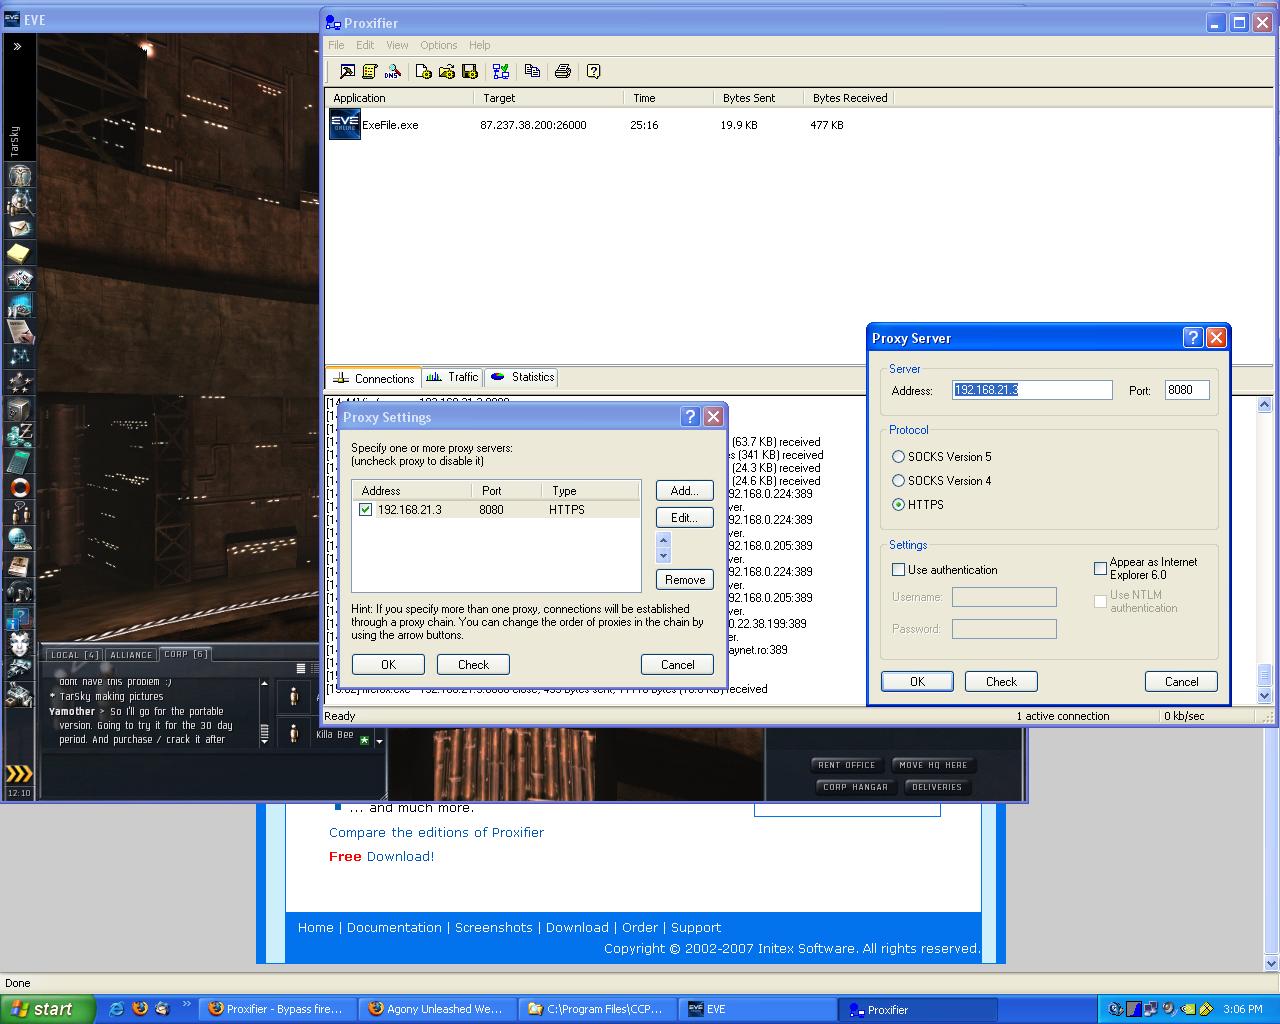Click the Save Profile floppy disk icon

[469, 71]
